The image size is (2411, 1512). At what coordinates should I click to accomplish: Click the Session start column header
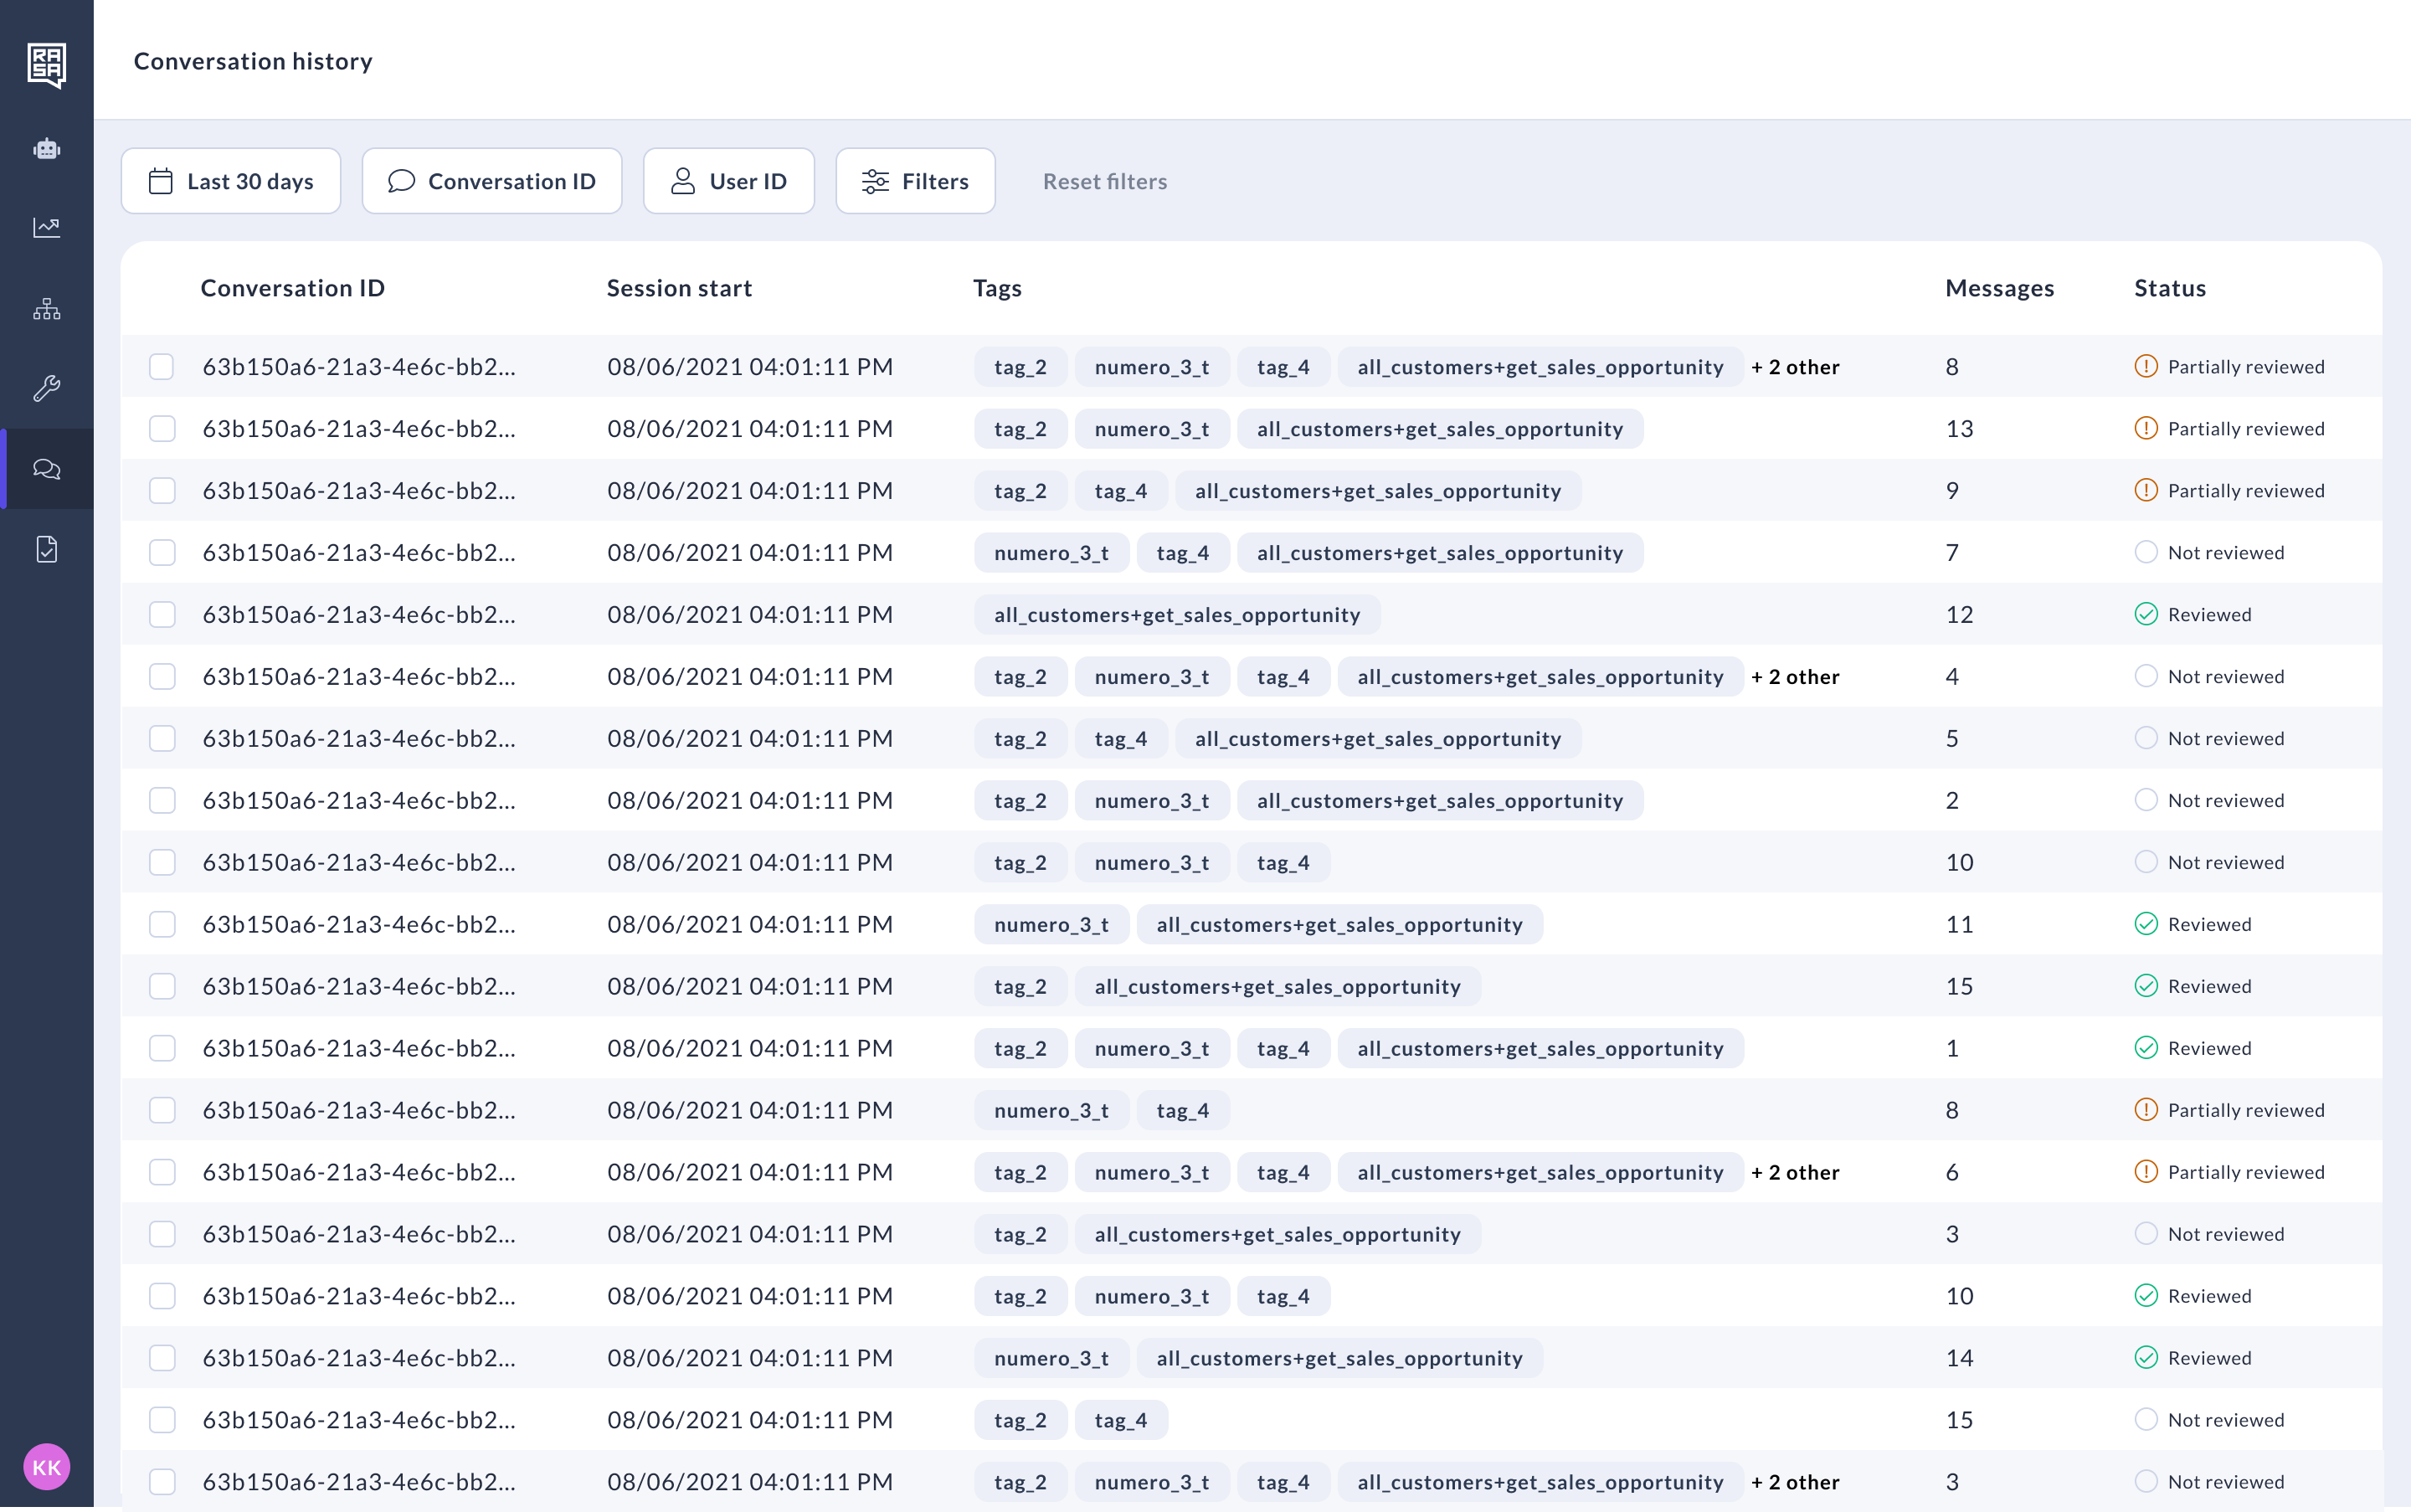tap(679, 288)
